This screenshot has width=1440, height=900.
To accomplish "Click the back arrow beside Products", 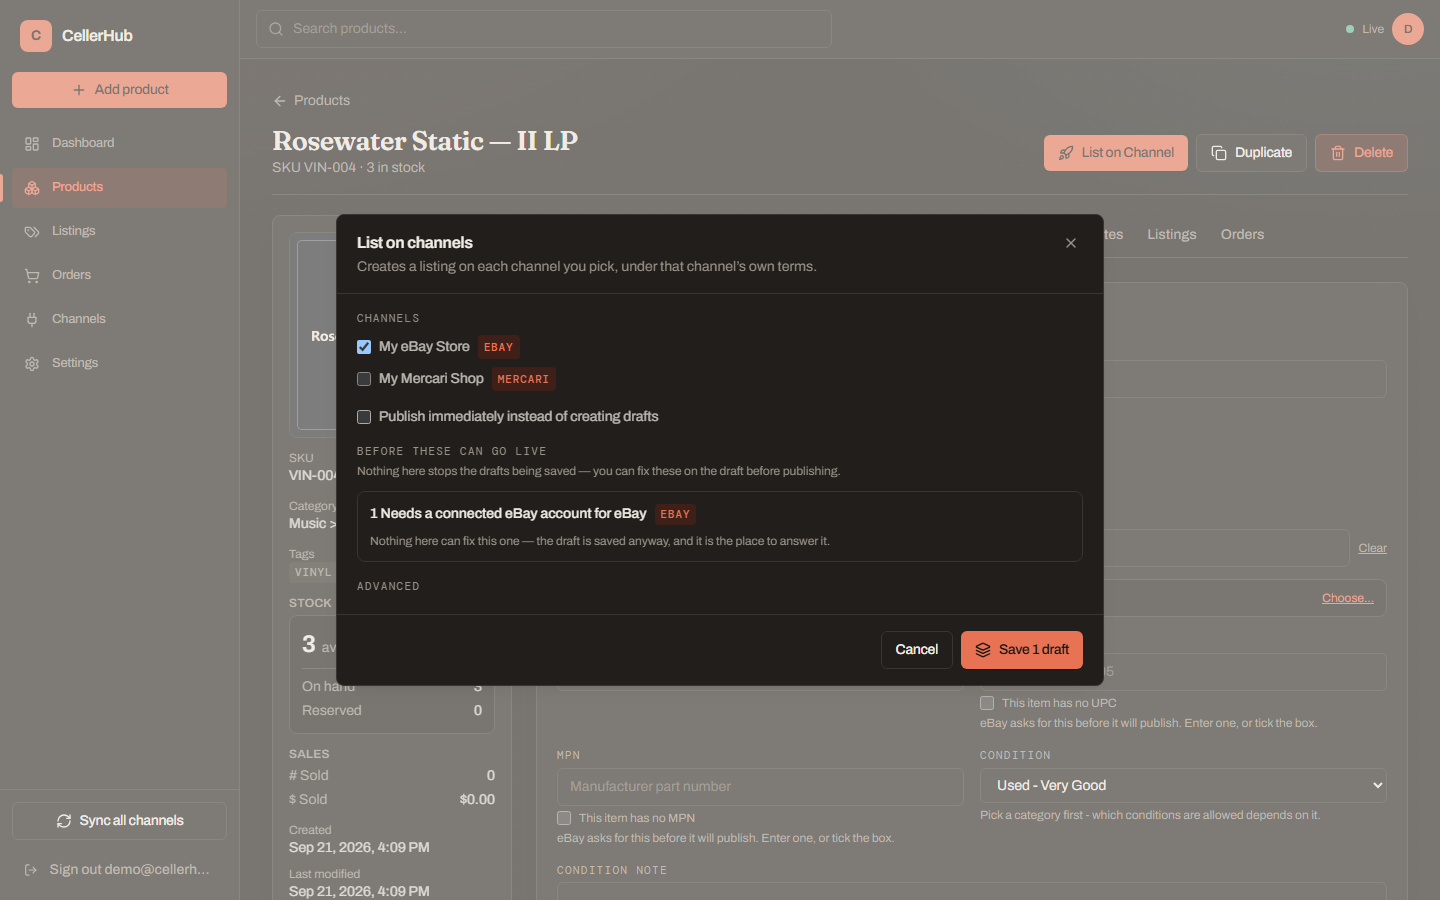I will coord(280,101).
